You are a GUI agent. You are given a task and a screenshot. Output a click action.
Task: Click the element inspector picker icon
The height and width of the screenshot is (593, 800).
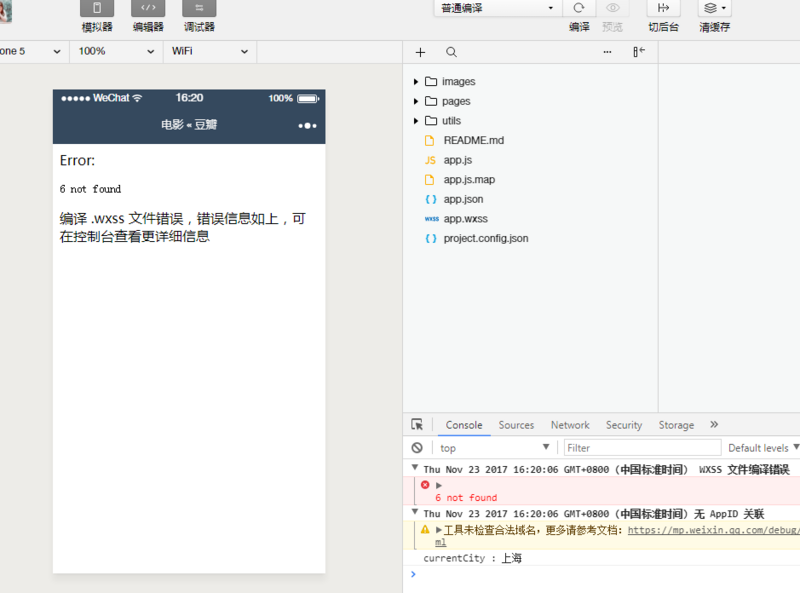tap(417, 425)
